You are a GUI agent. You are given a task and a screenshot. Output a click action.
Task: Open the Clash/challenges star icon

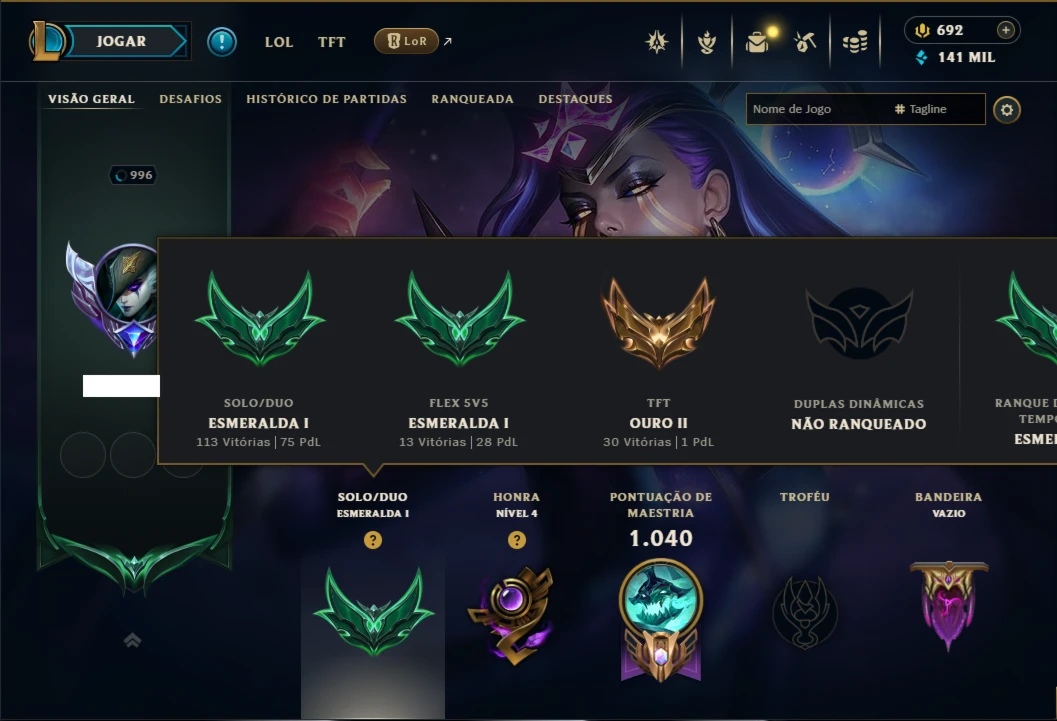[x=657, y=42]
